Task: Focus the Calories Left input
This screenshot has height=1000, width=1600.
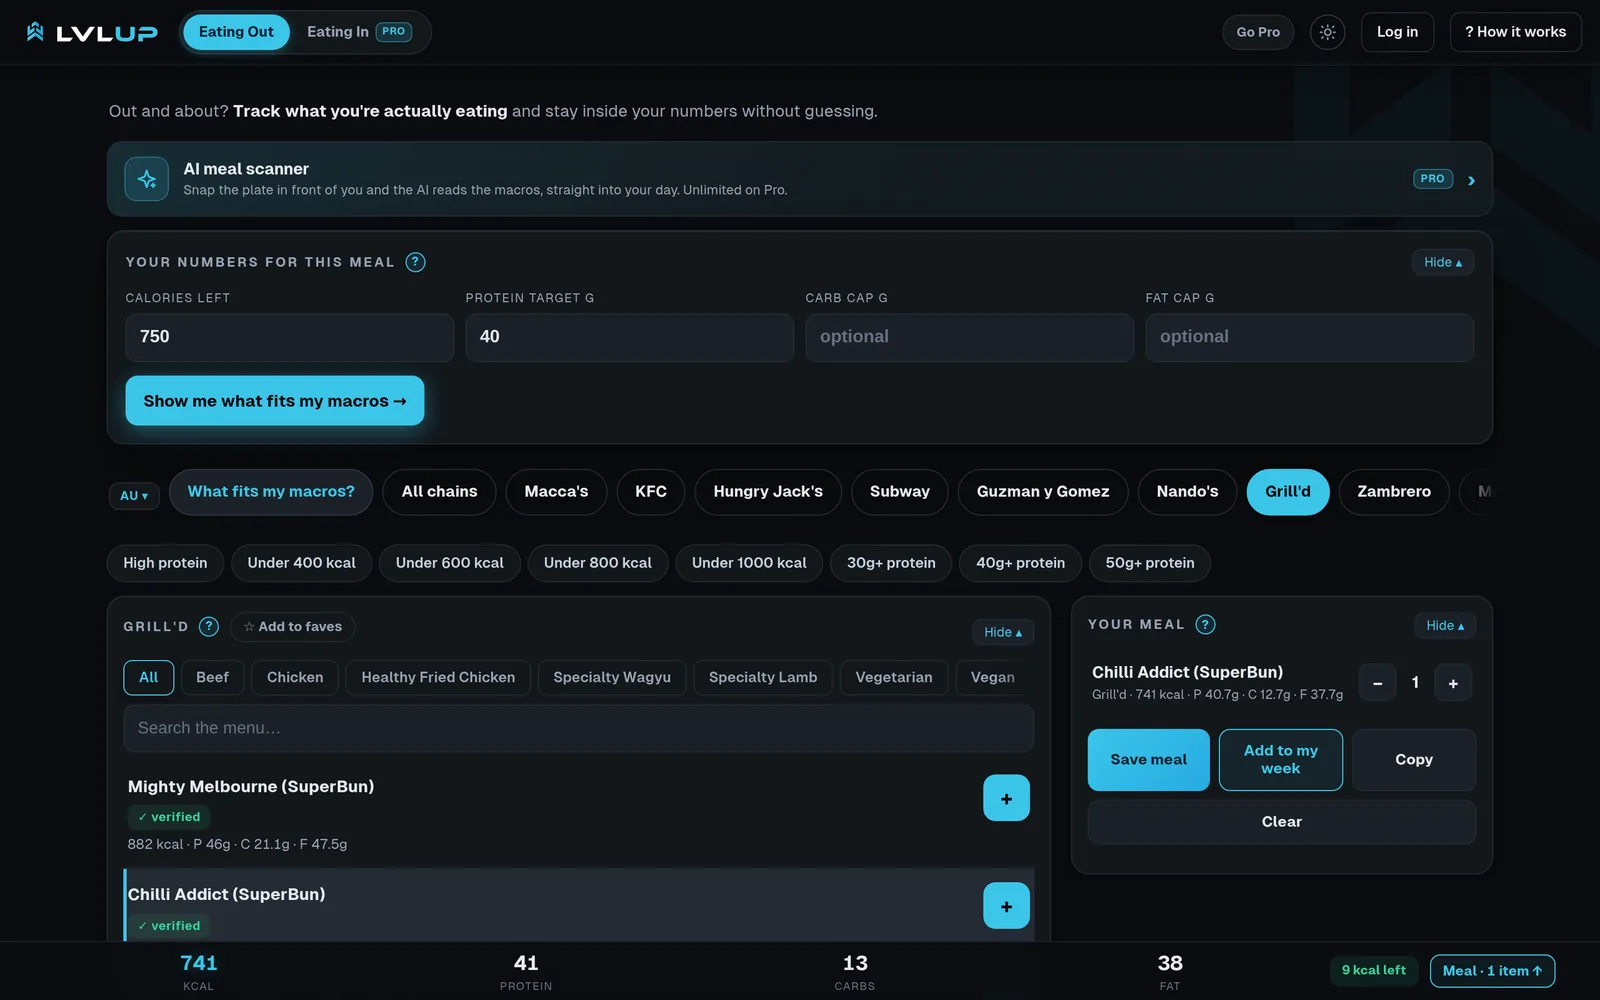Action: tap(290, 337)
